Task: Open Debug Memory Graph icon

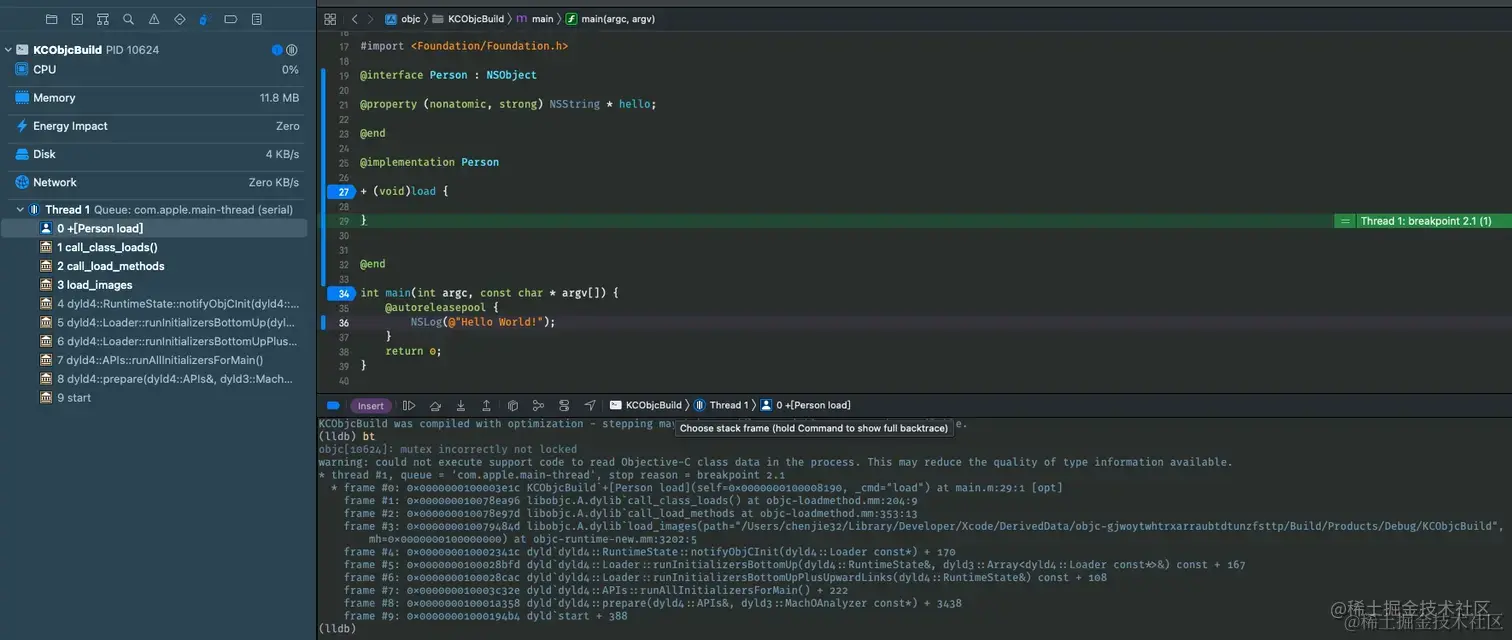Action: [538, 405]
